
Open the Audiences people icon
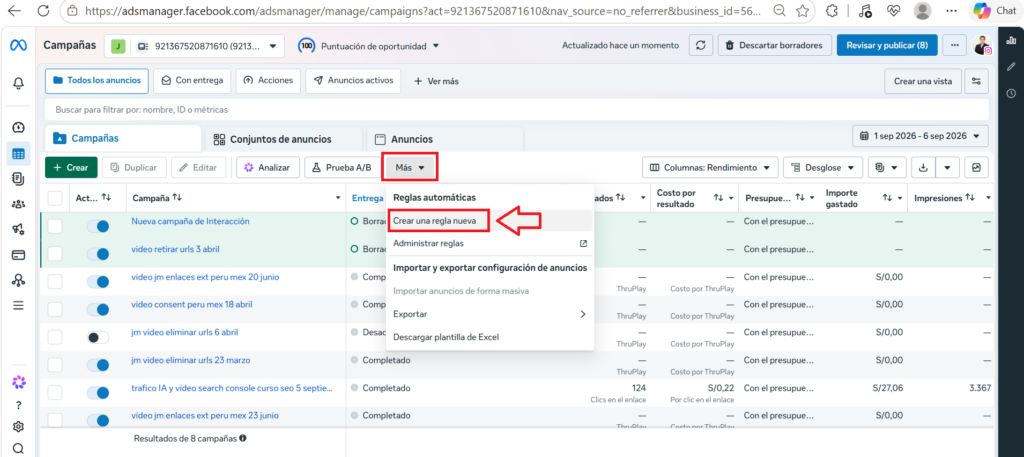(x=18, y=204)
